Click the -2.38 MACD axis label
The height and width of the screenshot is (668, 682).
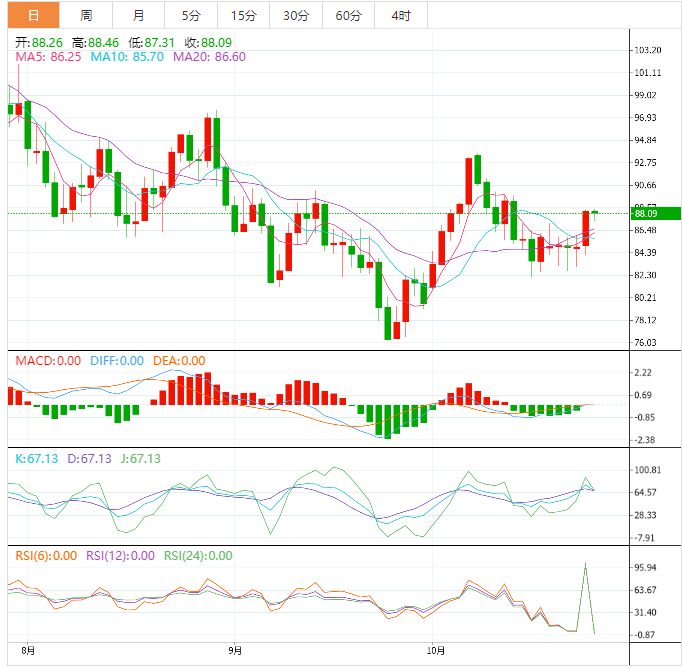click(x=644, y=440)
